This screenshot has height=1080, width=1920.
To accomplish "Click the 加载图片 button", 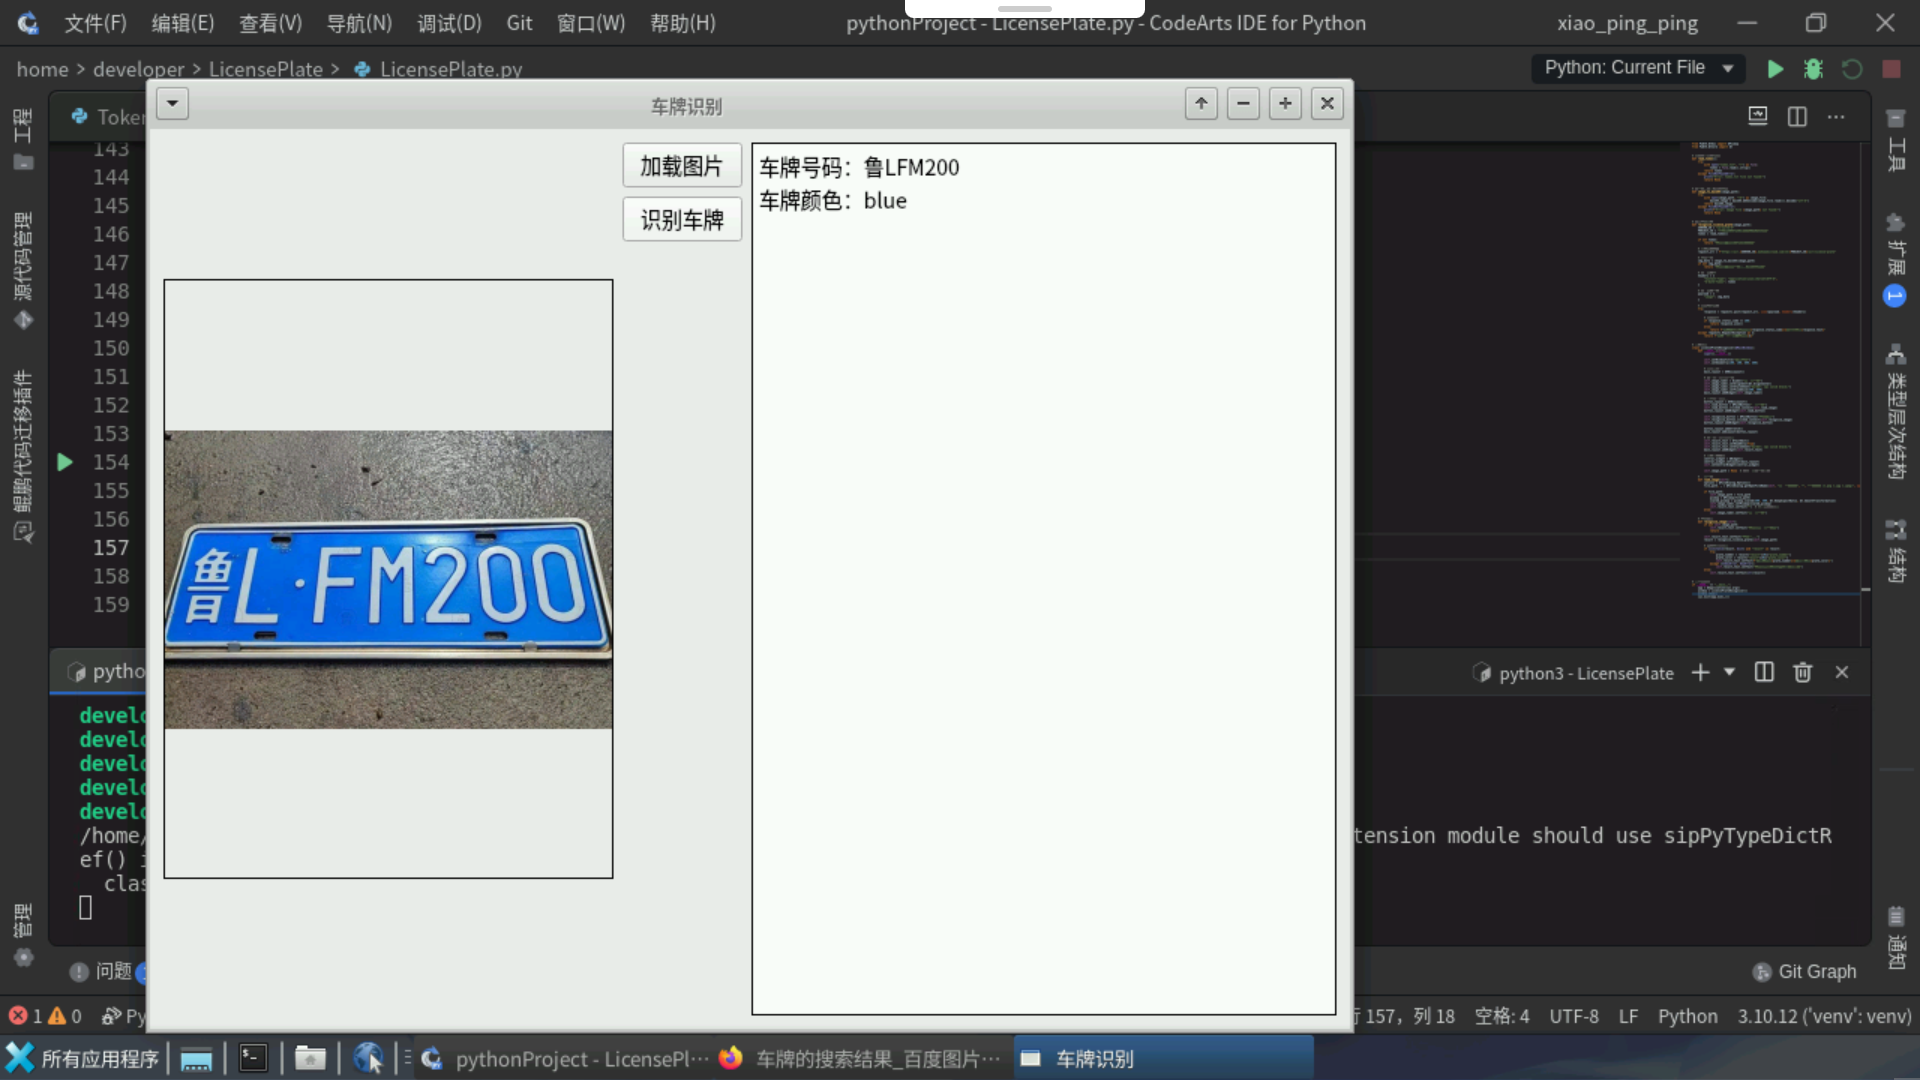I will coord(681,165).
